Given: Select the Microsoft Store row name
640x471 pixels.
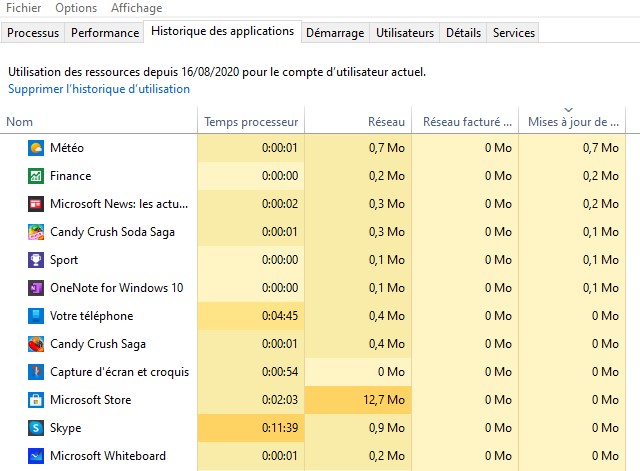Looking at the screenshot, I should (91, 400).
